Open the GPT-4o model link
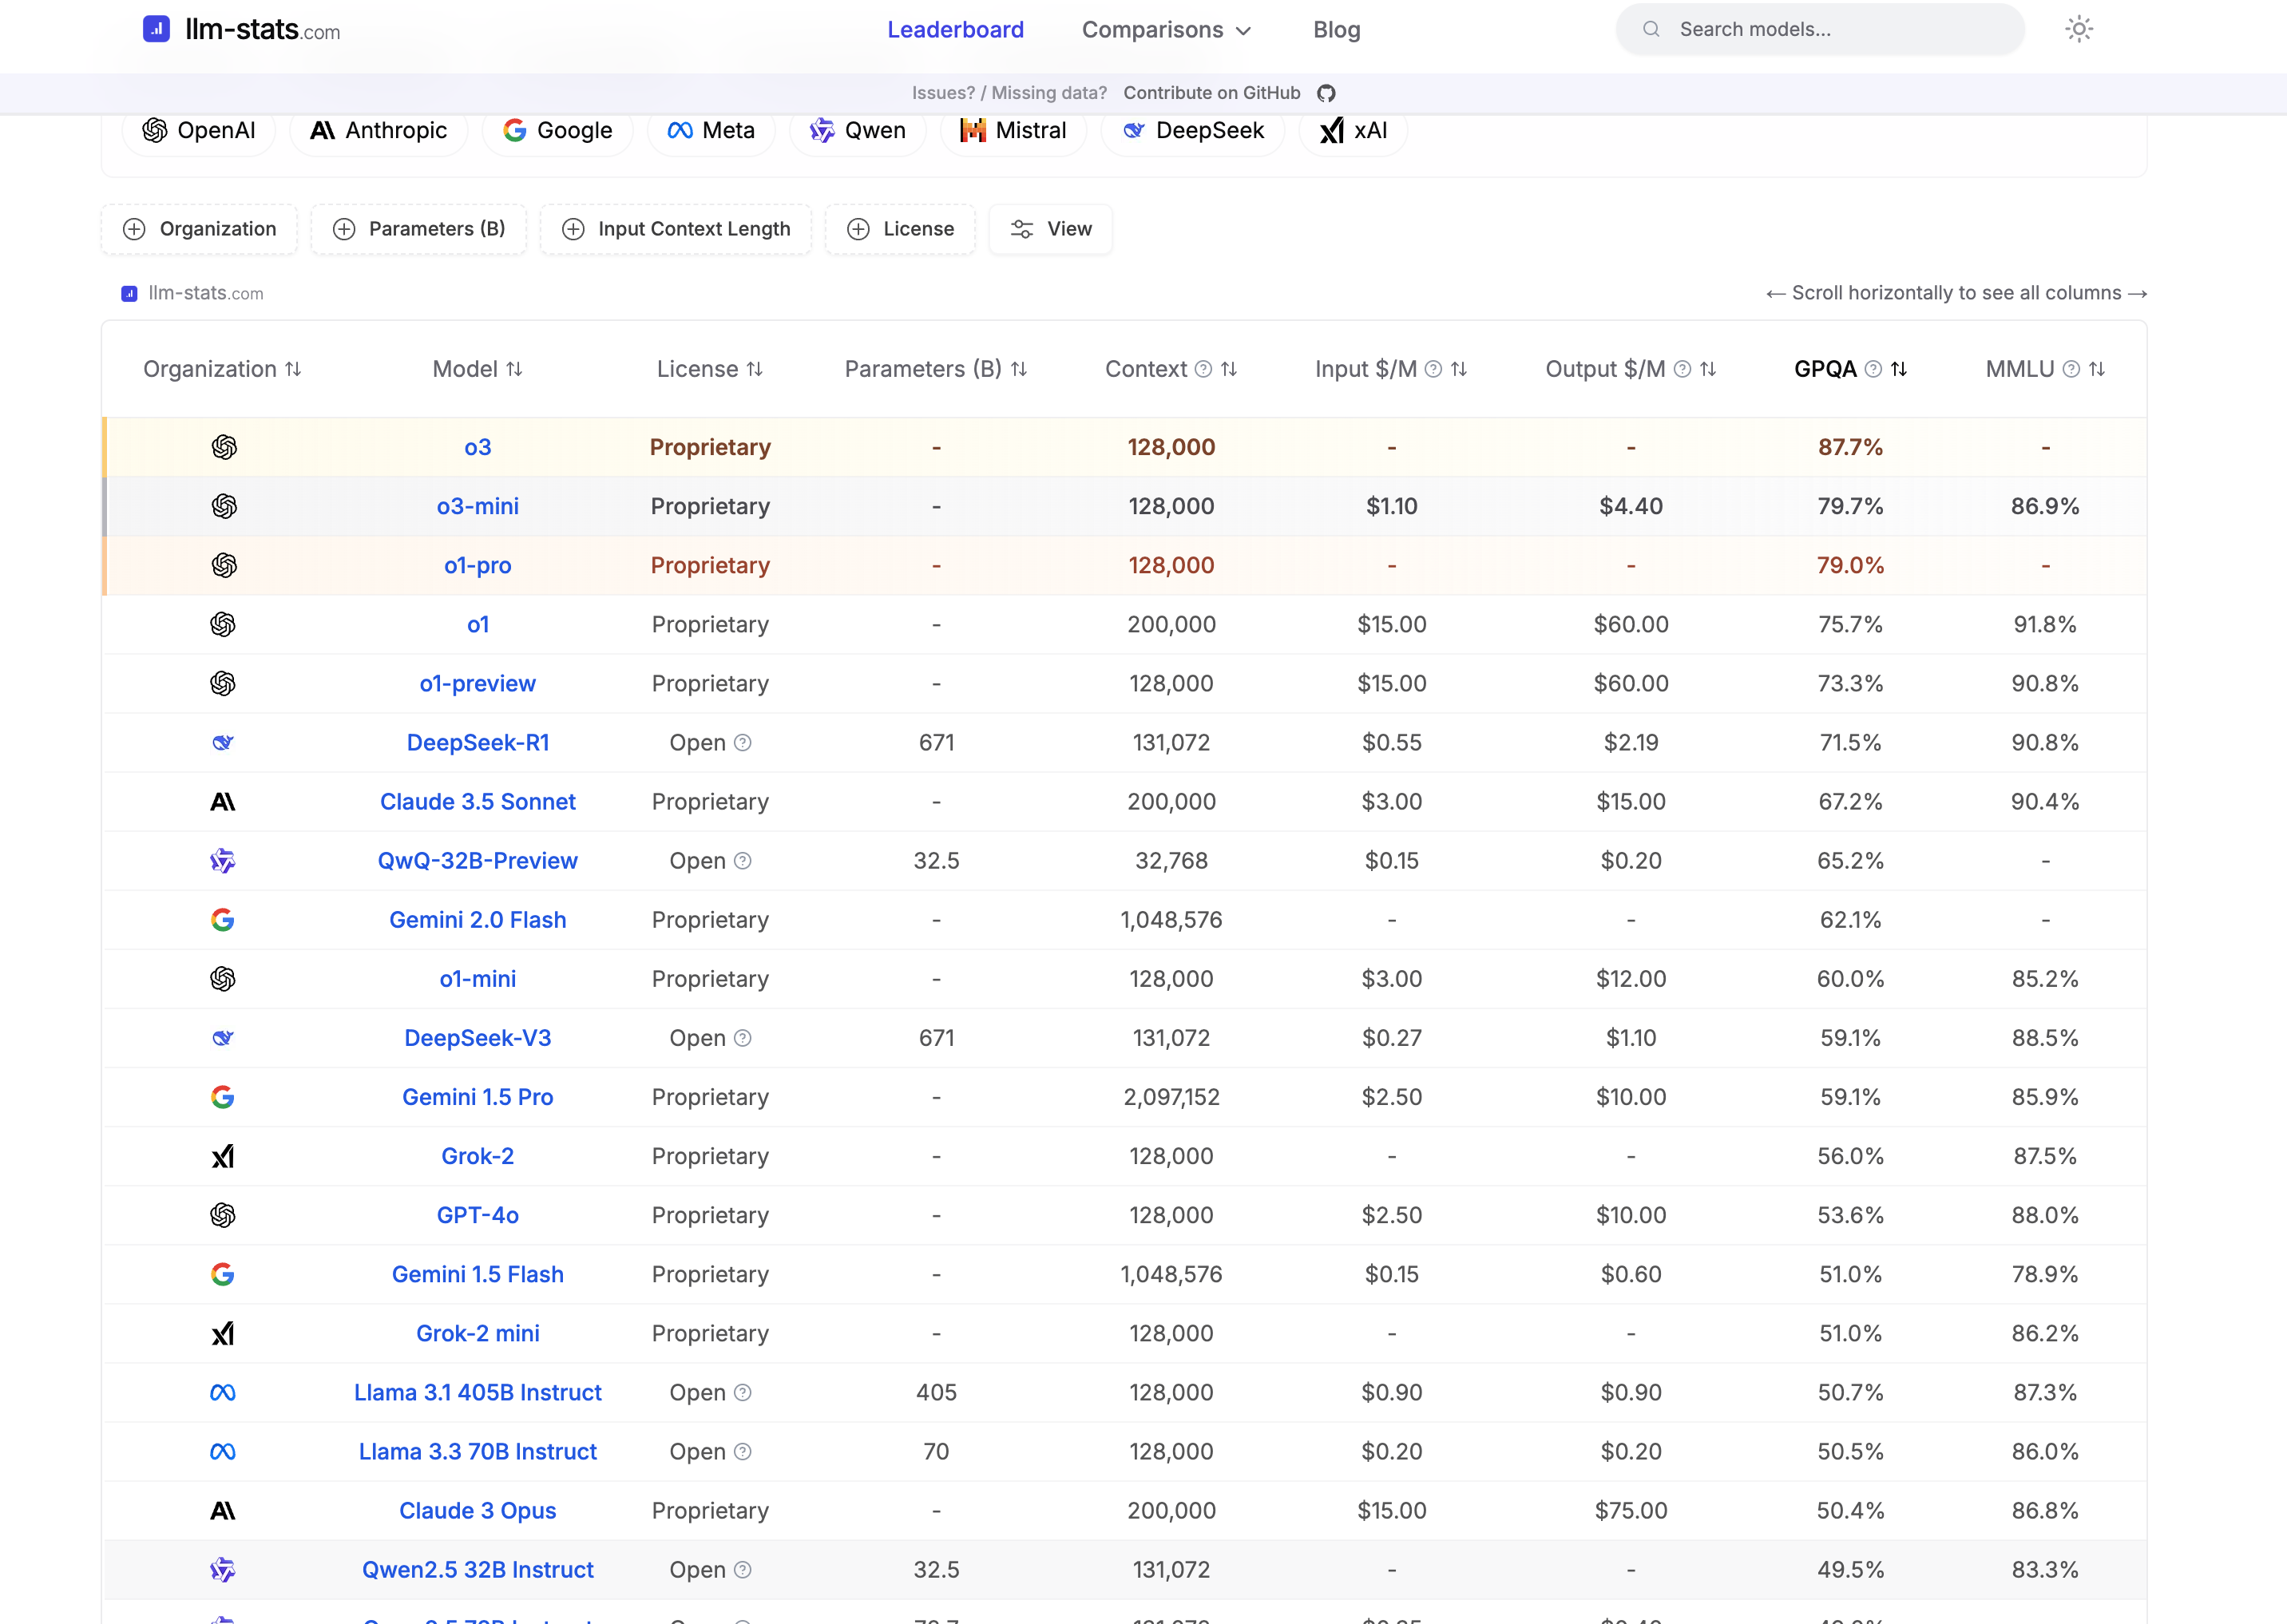The width and height of the screenshot is (2287, 1624). (x=478, y=1215)
